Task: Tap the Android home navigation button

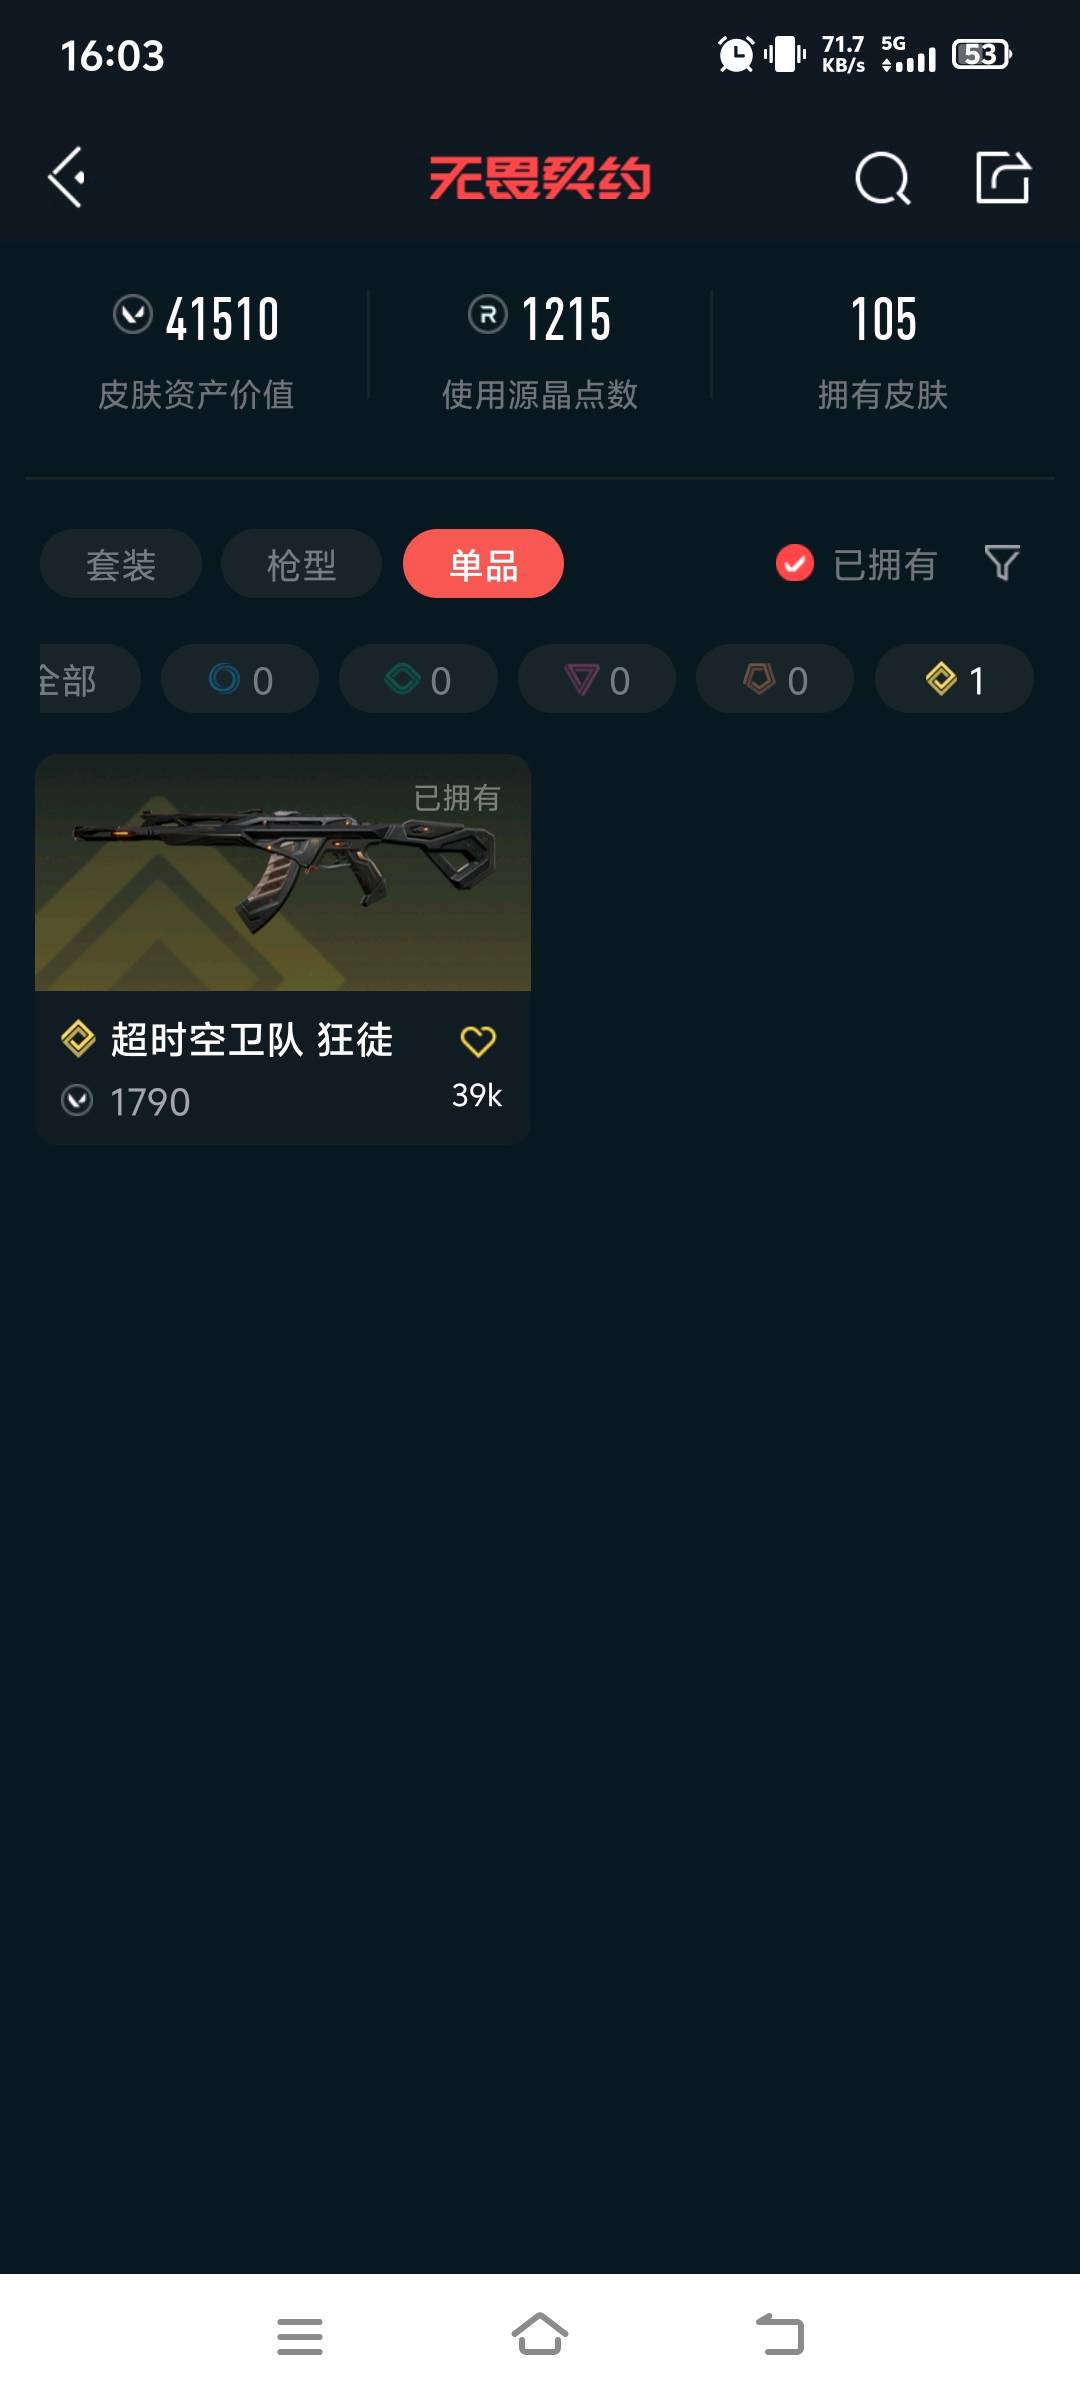Action: coord(540,2335)
